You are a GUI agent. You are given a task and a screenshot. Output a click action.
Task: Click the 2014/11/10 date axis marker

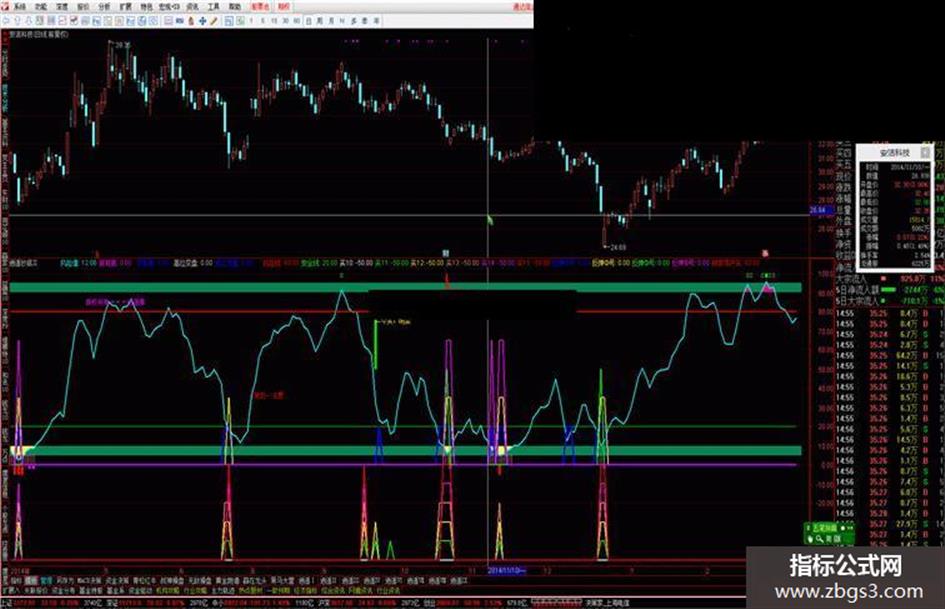506,570
